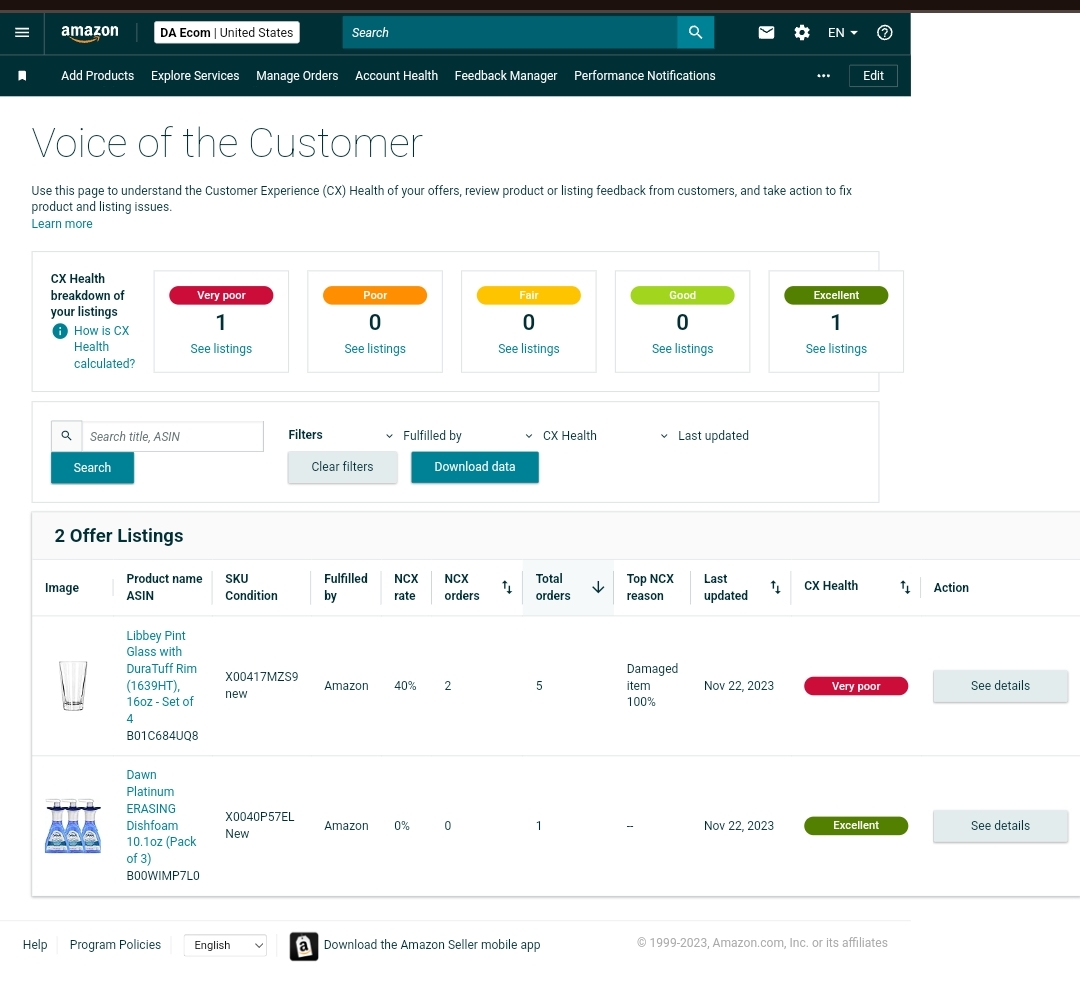See details for Libbey Pint Glass
Image resolution: width=1080 pixels, height=993 pixels.
(1000, 686)
